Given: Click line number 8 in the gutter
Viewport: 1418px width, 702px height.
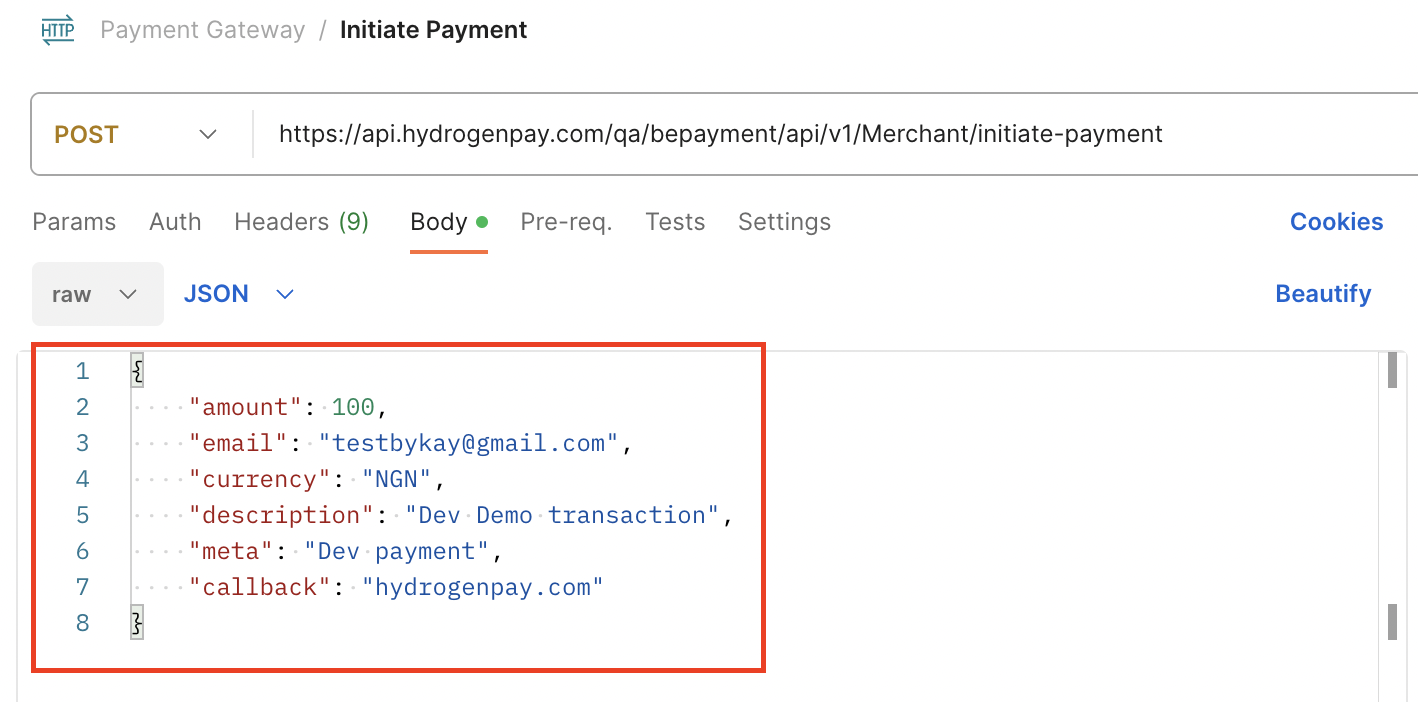Looking at the screenshot, I should click(82, 623).
